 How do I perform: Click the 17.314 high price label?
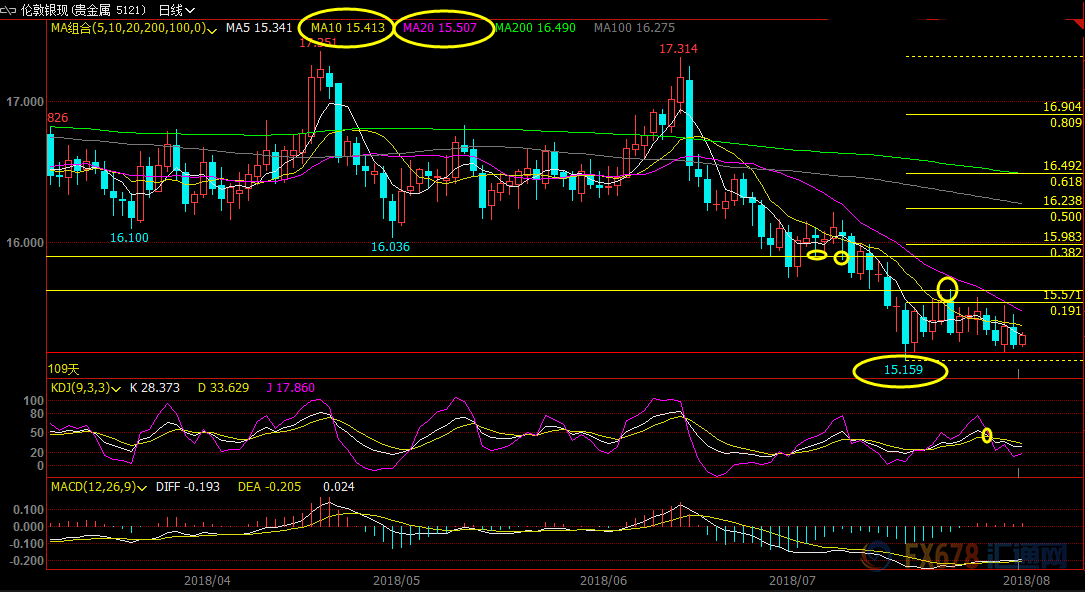[678, 49]
